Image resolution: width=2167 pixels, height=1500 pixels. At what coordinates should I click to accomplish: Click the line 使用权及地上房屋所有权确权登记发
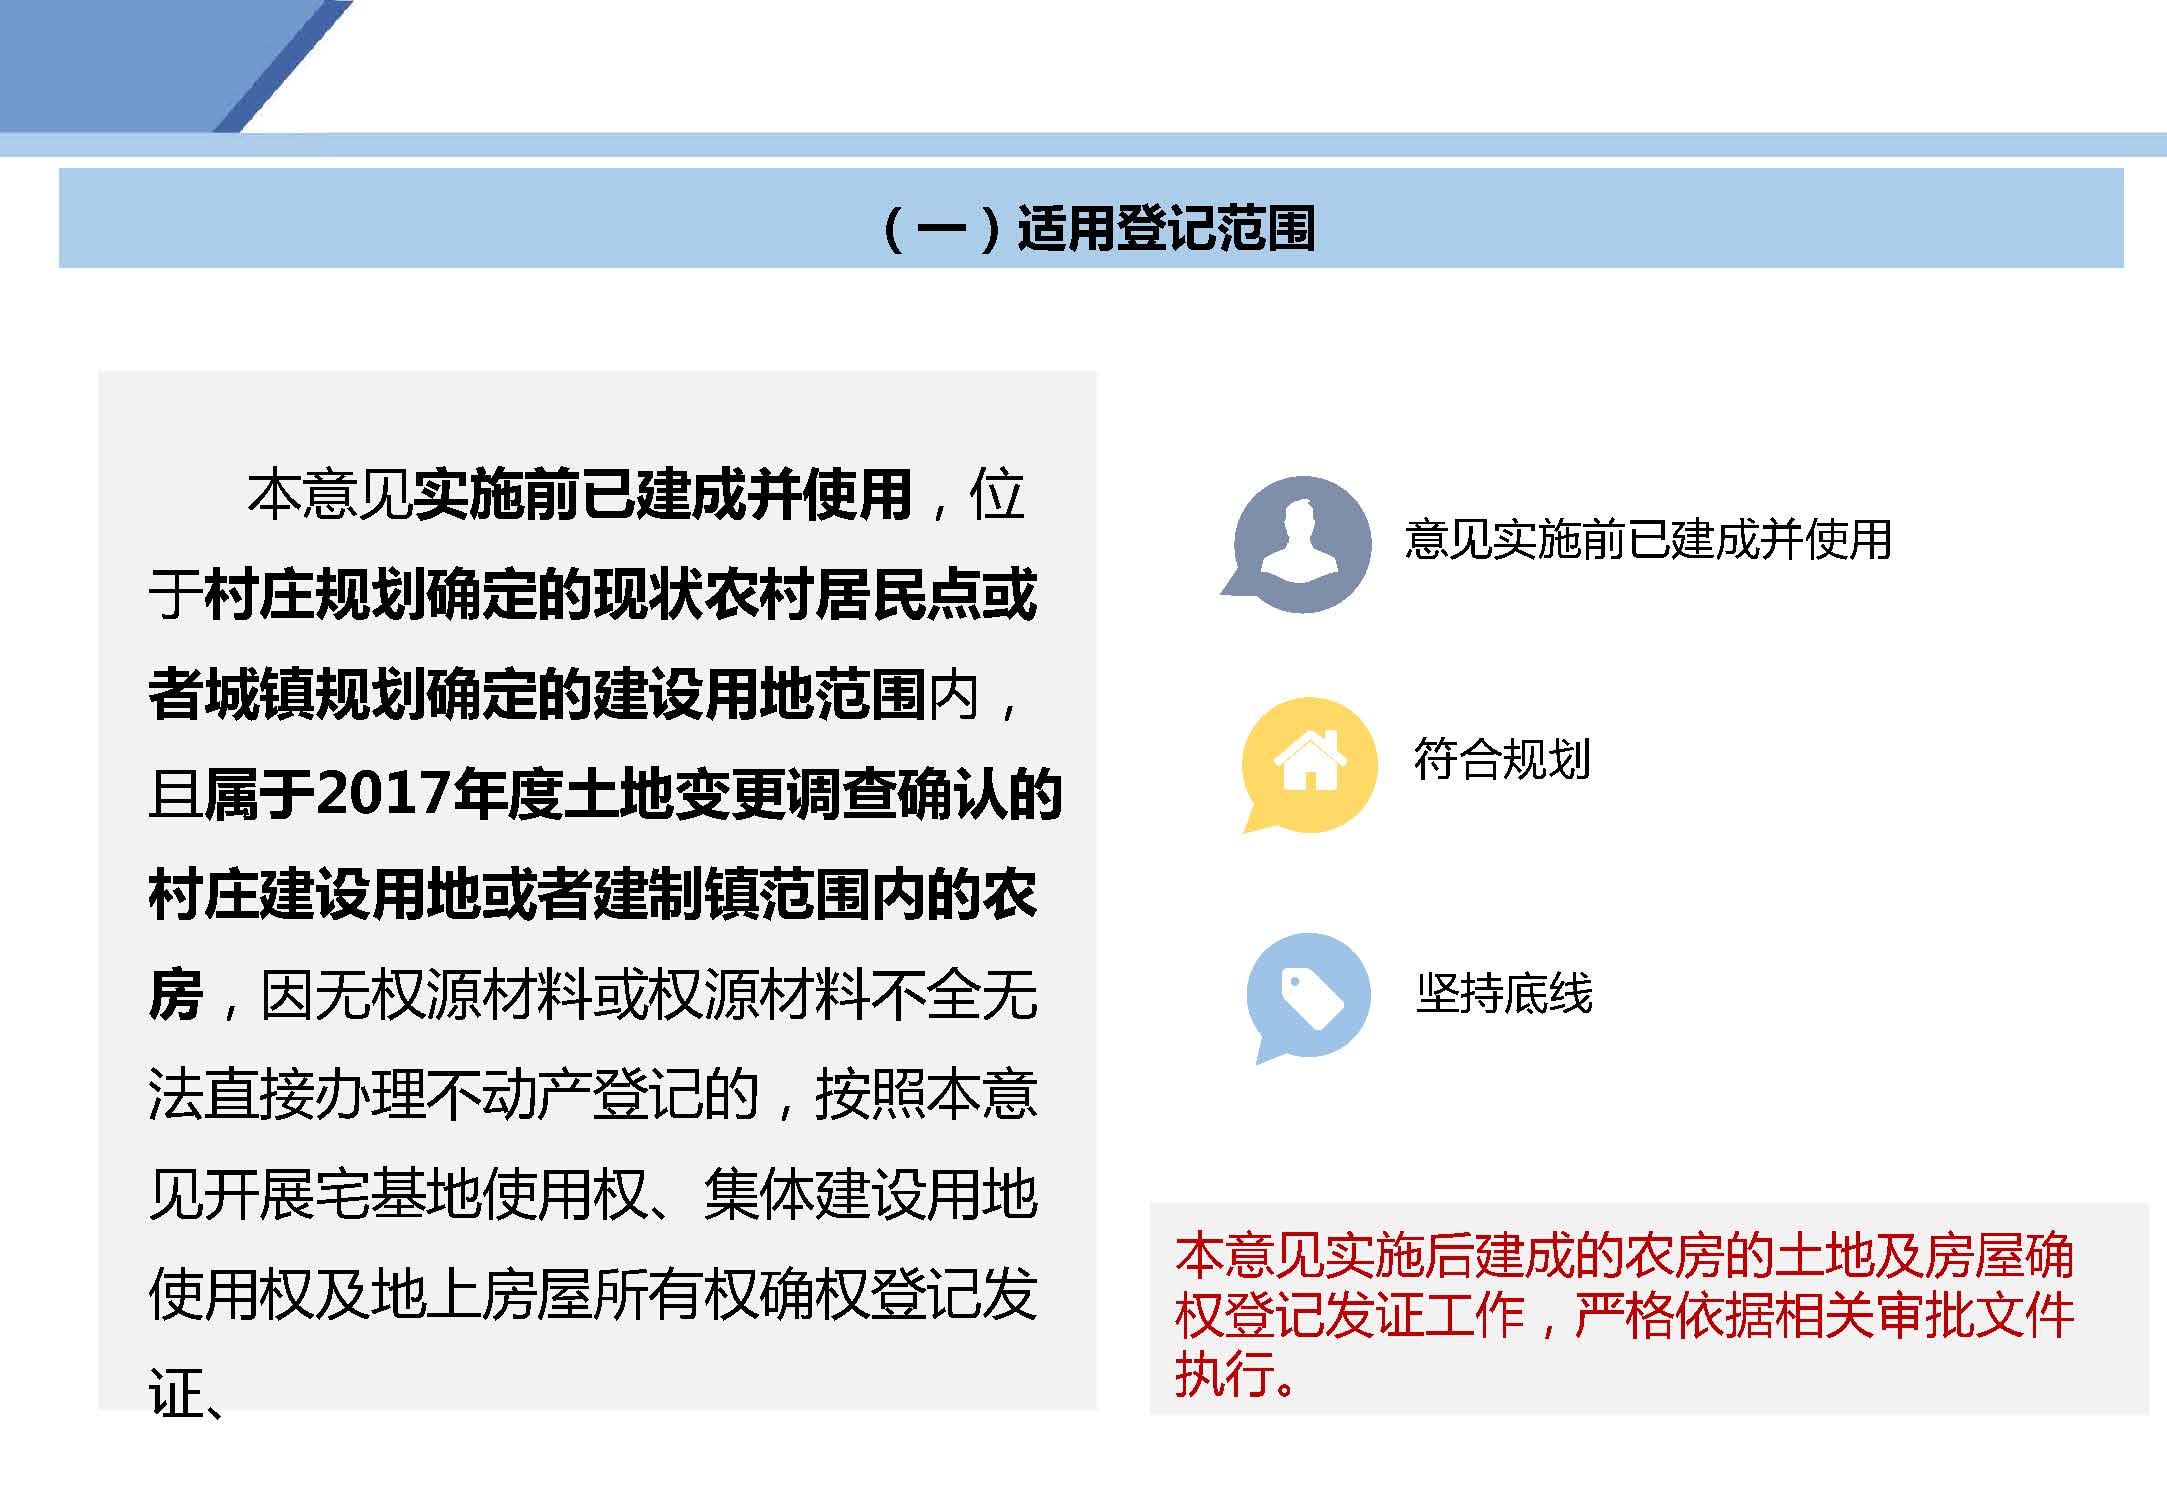(593, 1294)
